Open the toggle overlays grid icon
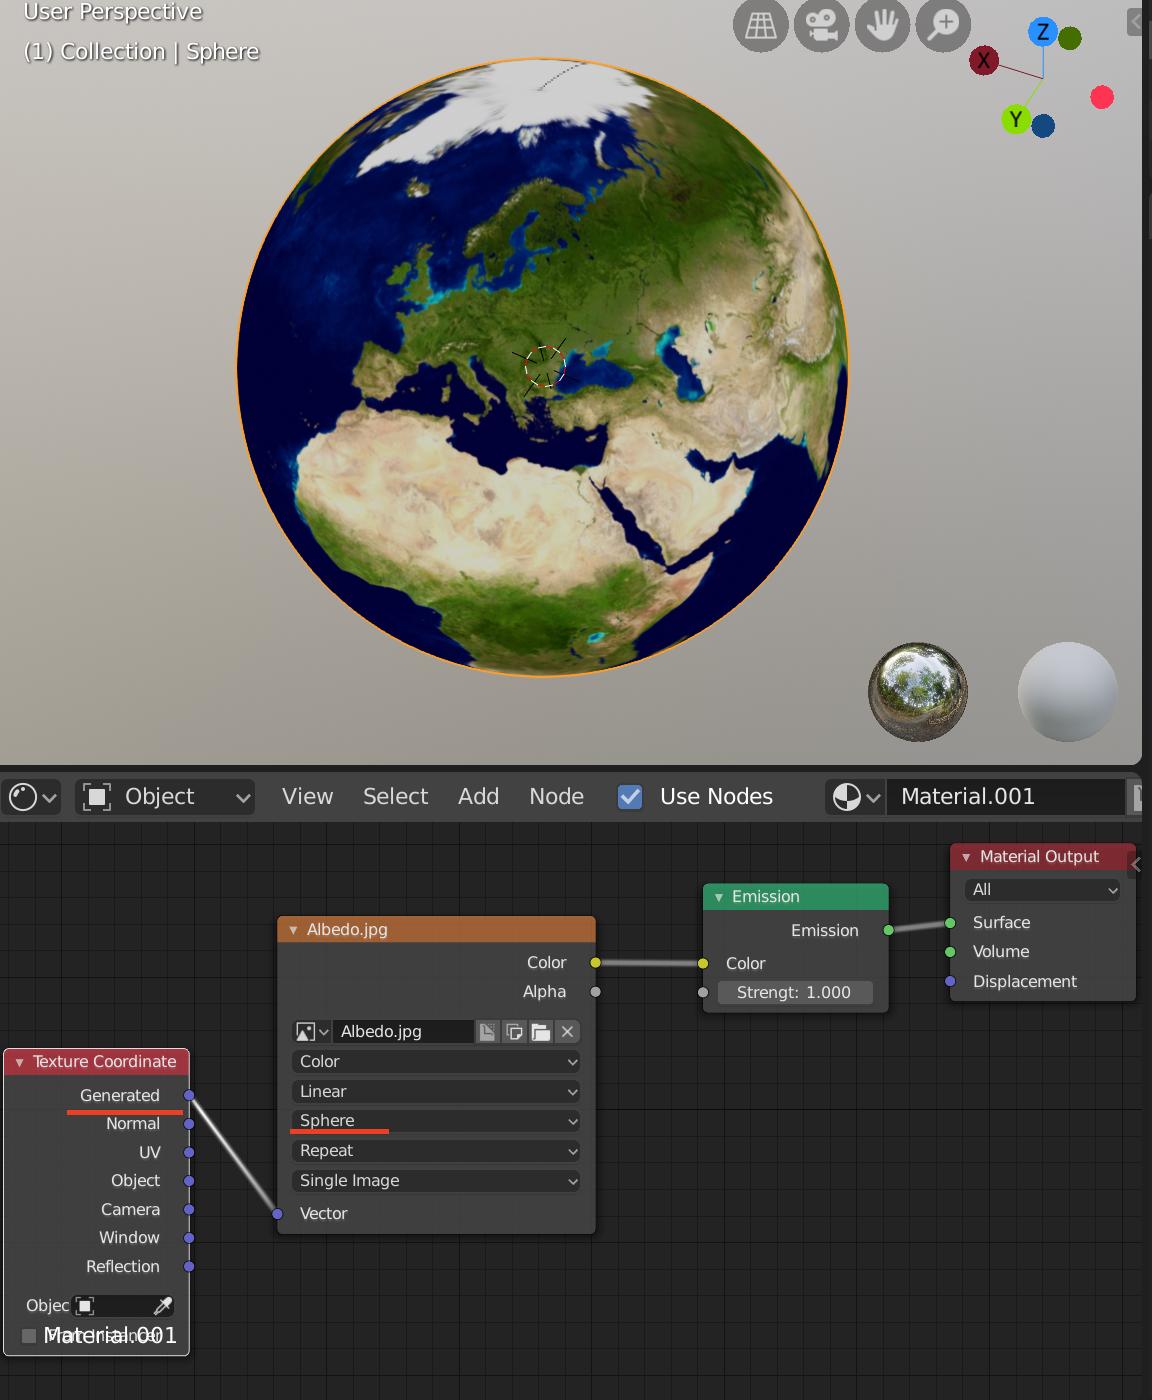1152x1400 pixels. [x=760, y=25]
